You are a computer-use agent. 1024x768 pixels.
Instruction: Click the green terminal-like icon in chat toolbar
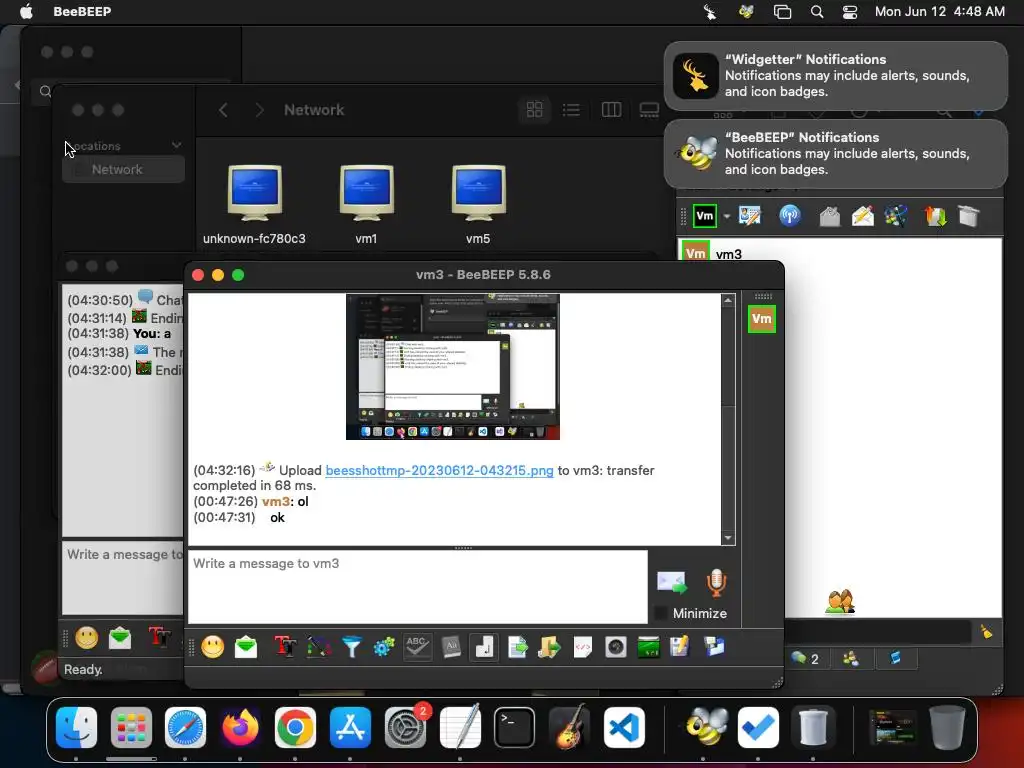[x=648, y=647]
